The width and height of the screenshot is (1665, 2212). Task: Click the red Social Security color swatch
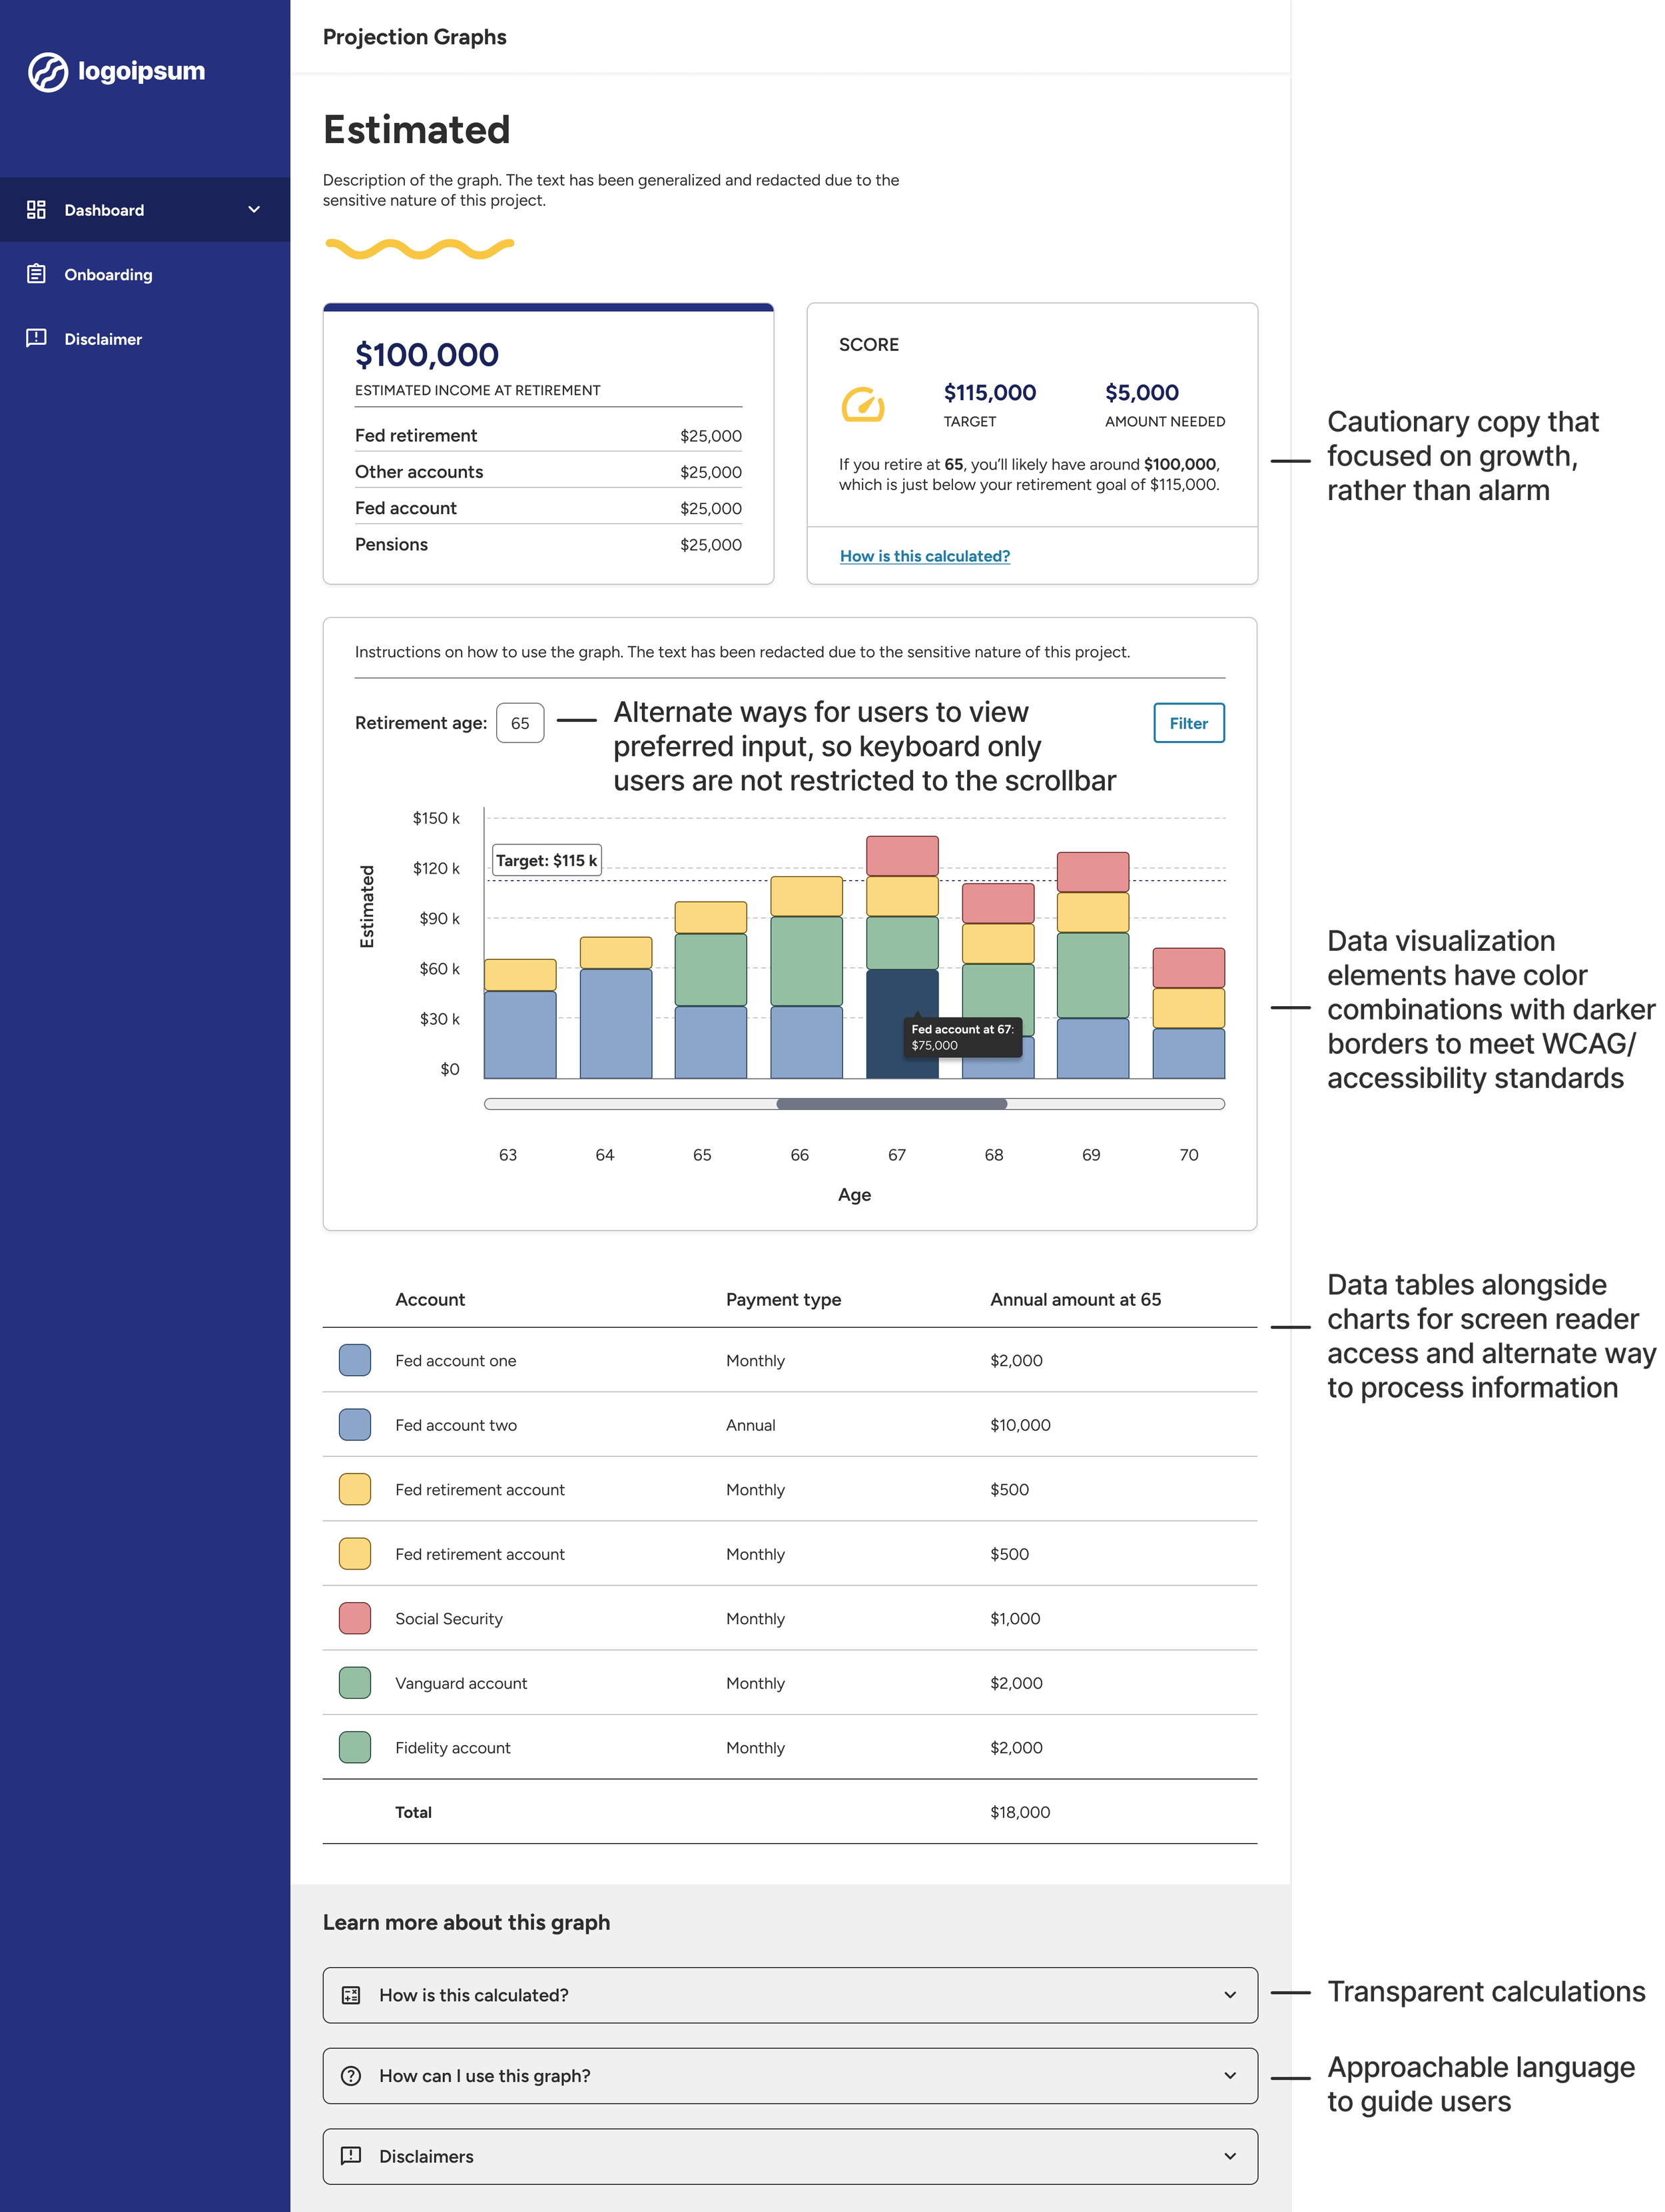(x=355, y=1618)
